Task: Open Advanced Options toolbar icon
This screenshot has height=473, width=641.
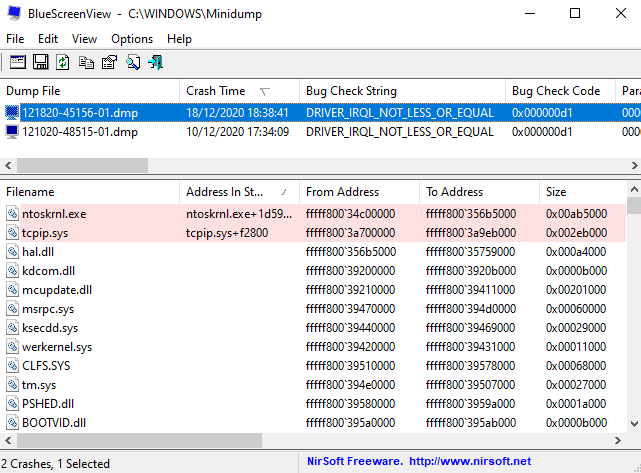Action: tap(18, 63)
